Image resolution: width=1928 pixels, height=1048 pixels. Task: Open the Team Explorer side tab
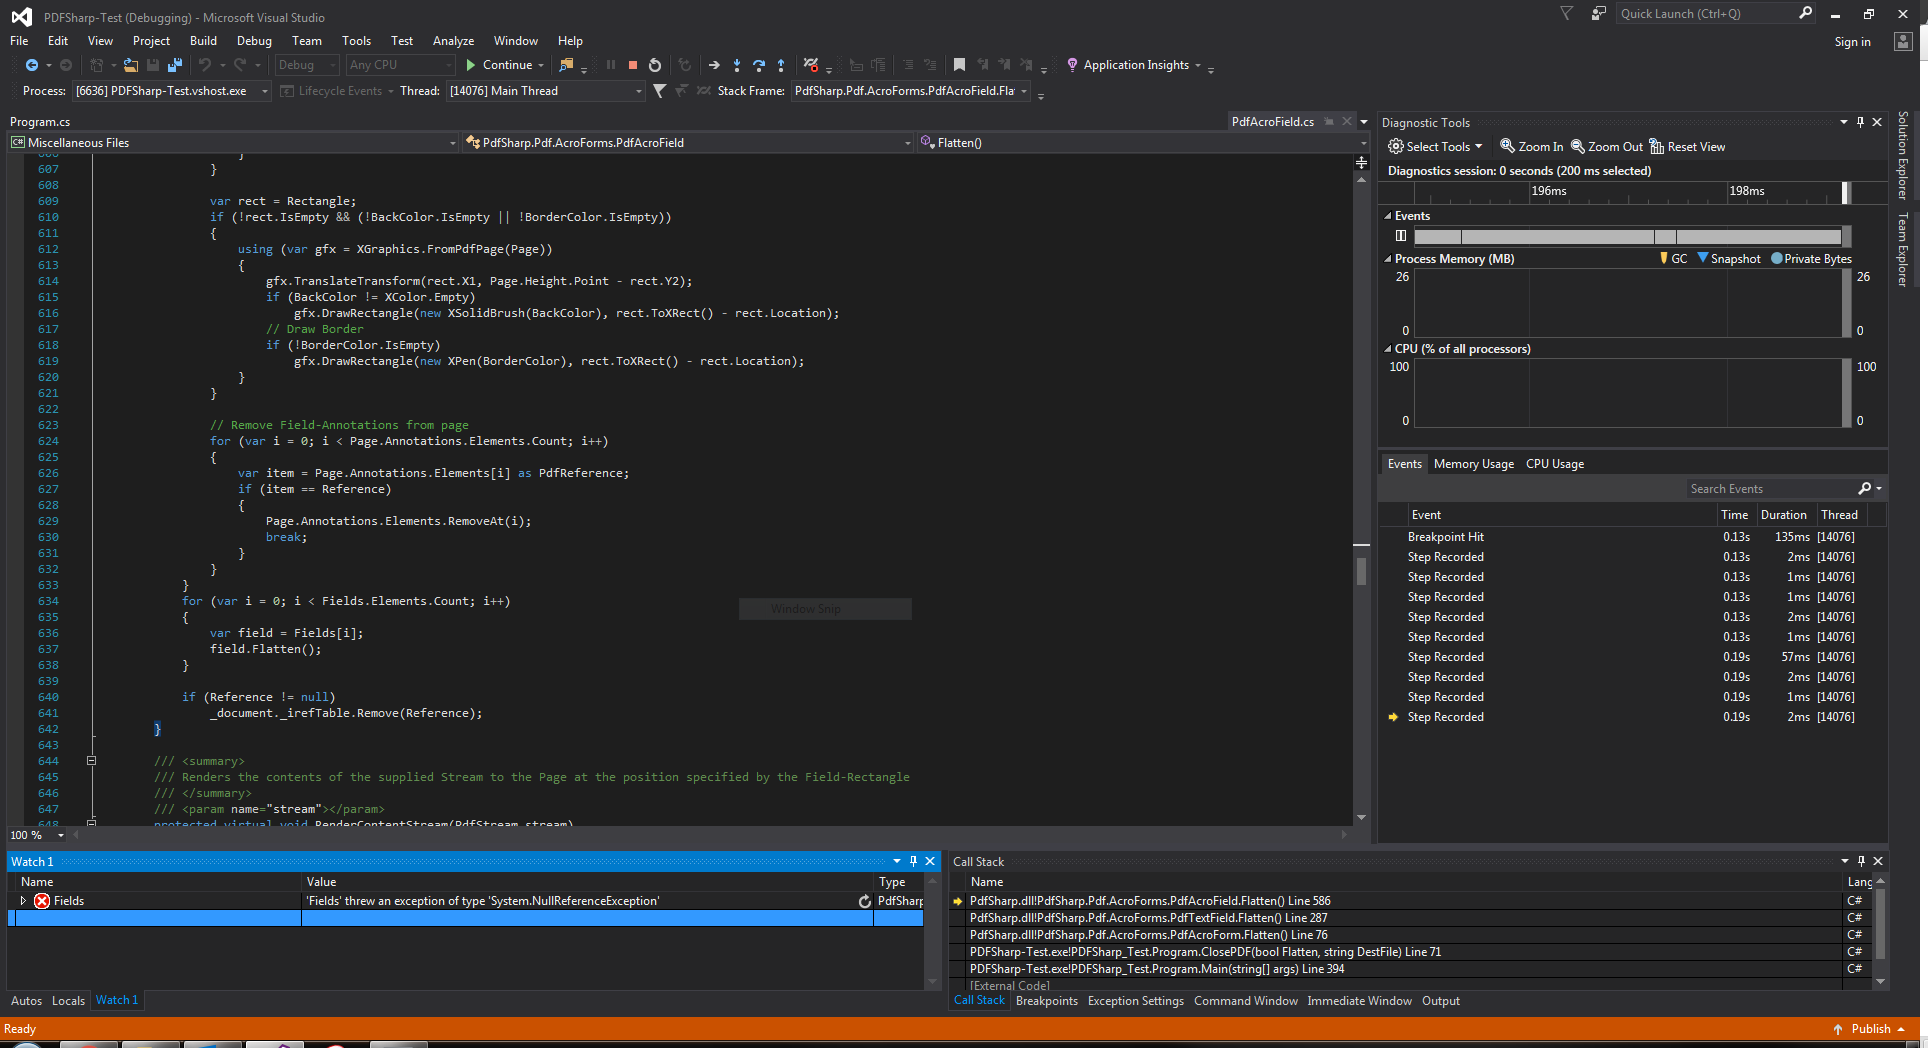click(1903, 249)
